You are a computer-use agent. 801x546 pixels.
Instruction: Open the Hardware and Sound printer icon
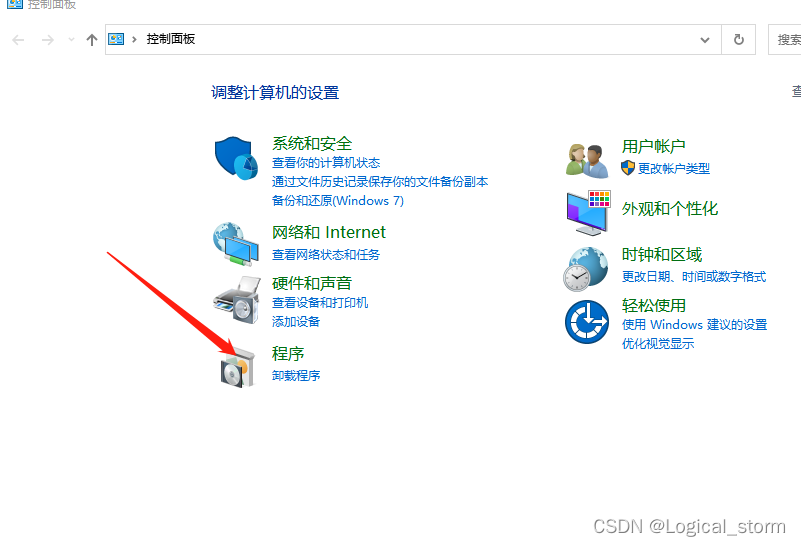tap(237, 300)
